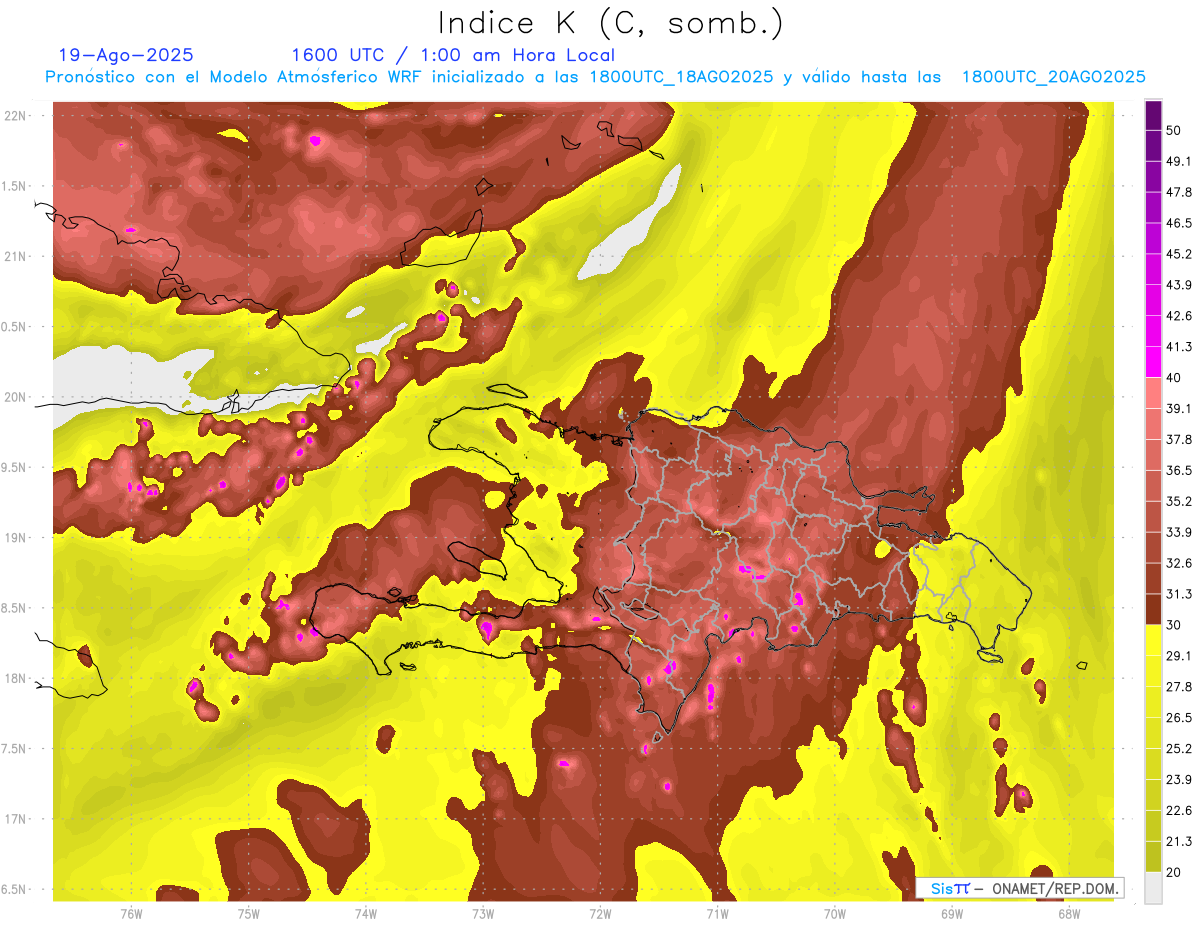Screen dimensions: 1200x927
Task: Click the '72W' longitude label
Action: (600, 914)
